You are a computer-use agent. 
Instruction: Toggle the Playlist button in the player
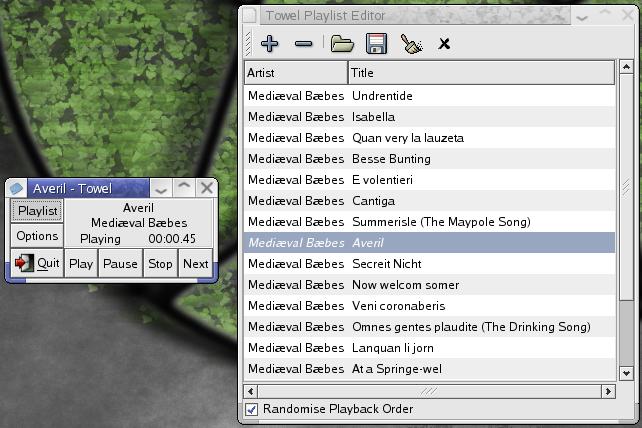pos(37,211)
